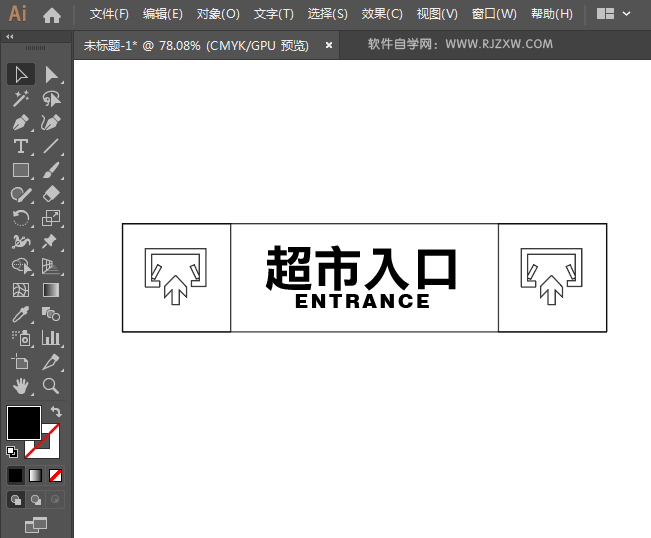Open the arrange documents layout icon
The width and height of the screenshot is (651, 538).
point(605,14)
